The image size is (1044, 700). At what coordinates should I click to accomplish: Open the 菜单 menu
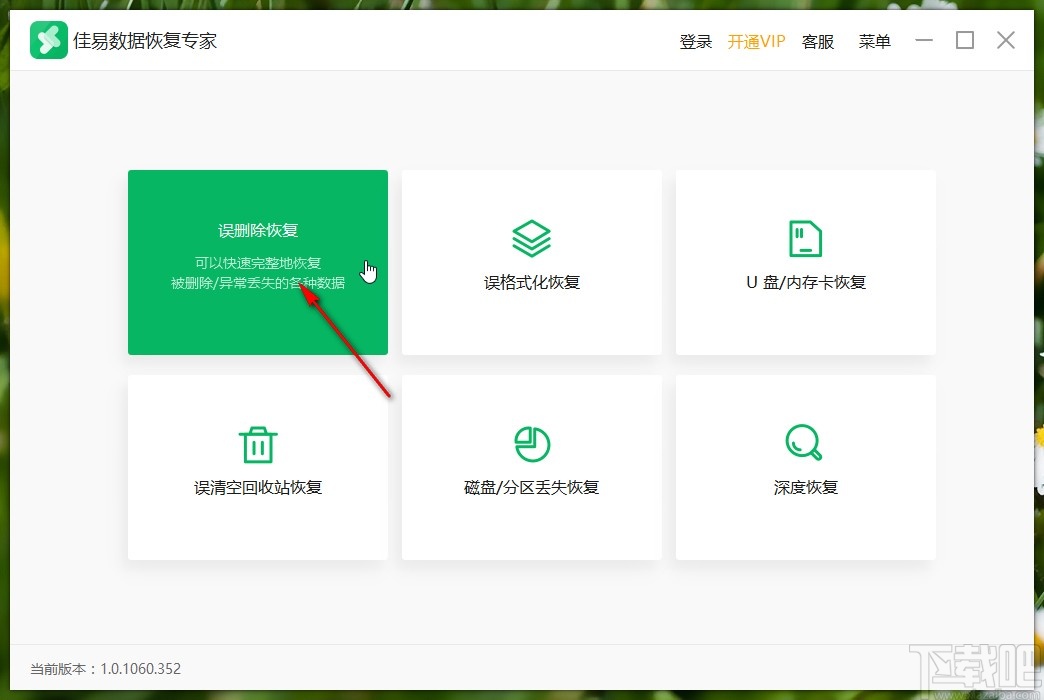tap(874, 41)
